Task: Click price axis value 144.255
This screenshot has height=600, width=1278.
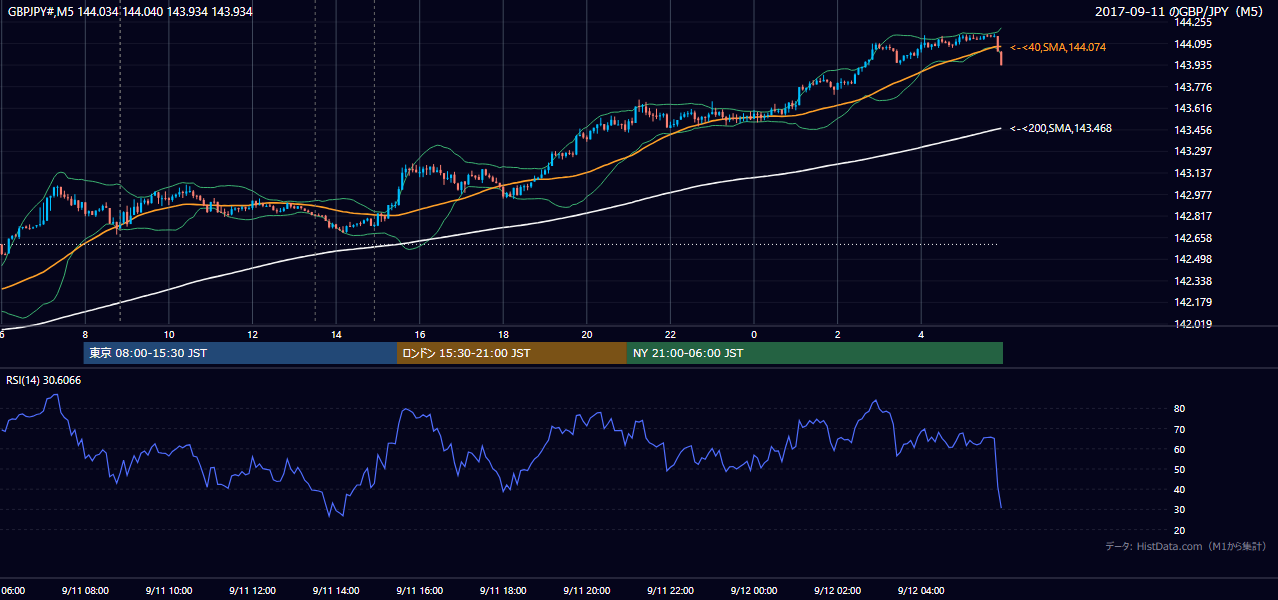Action: [1193, 22]
